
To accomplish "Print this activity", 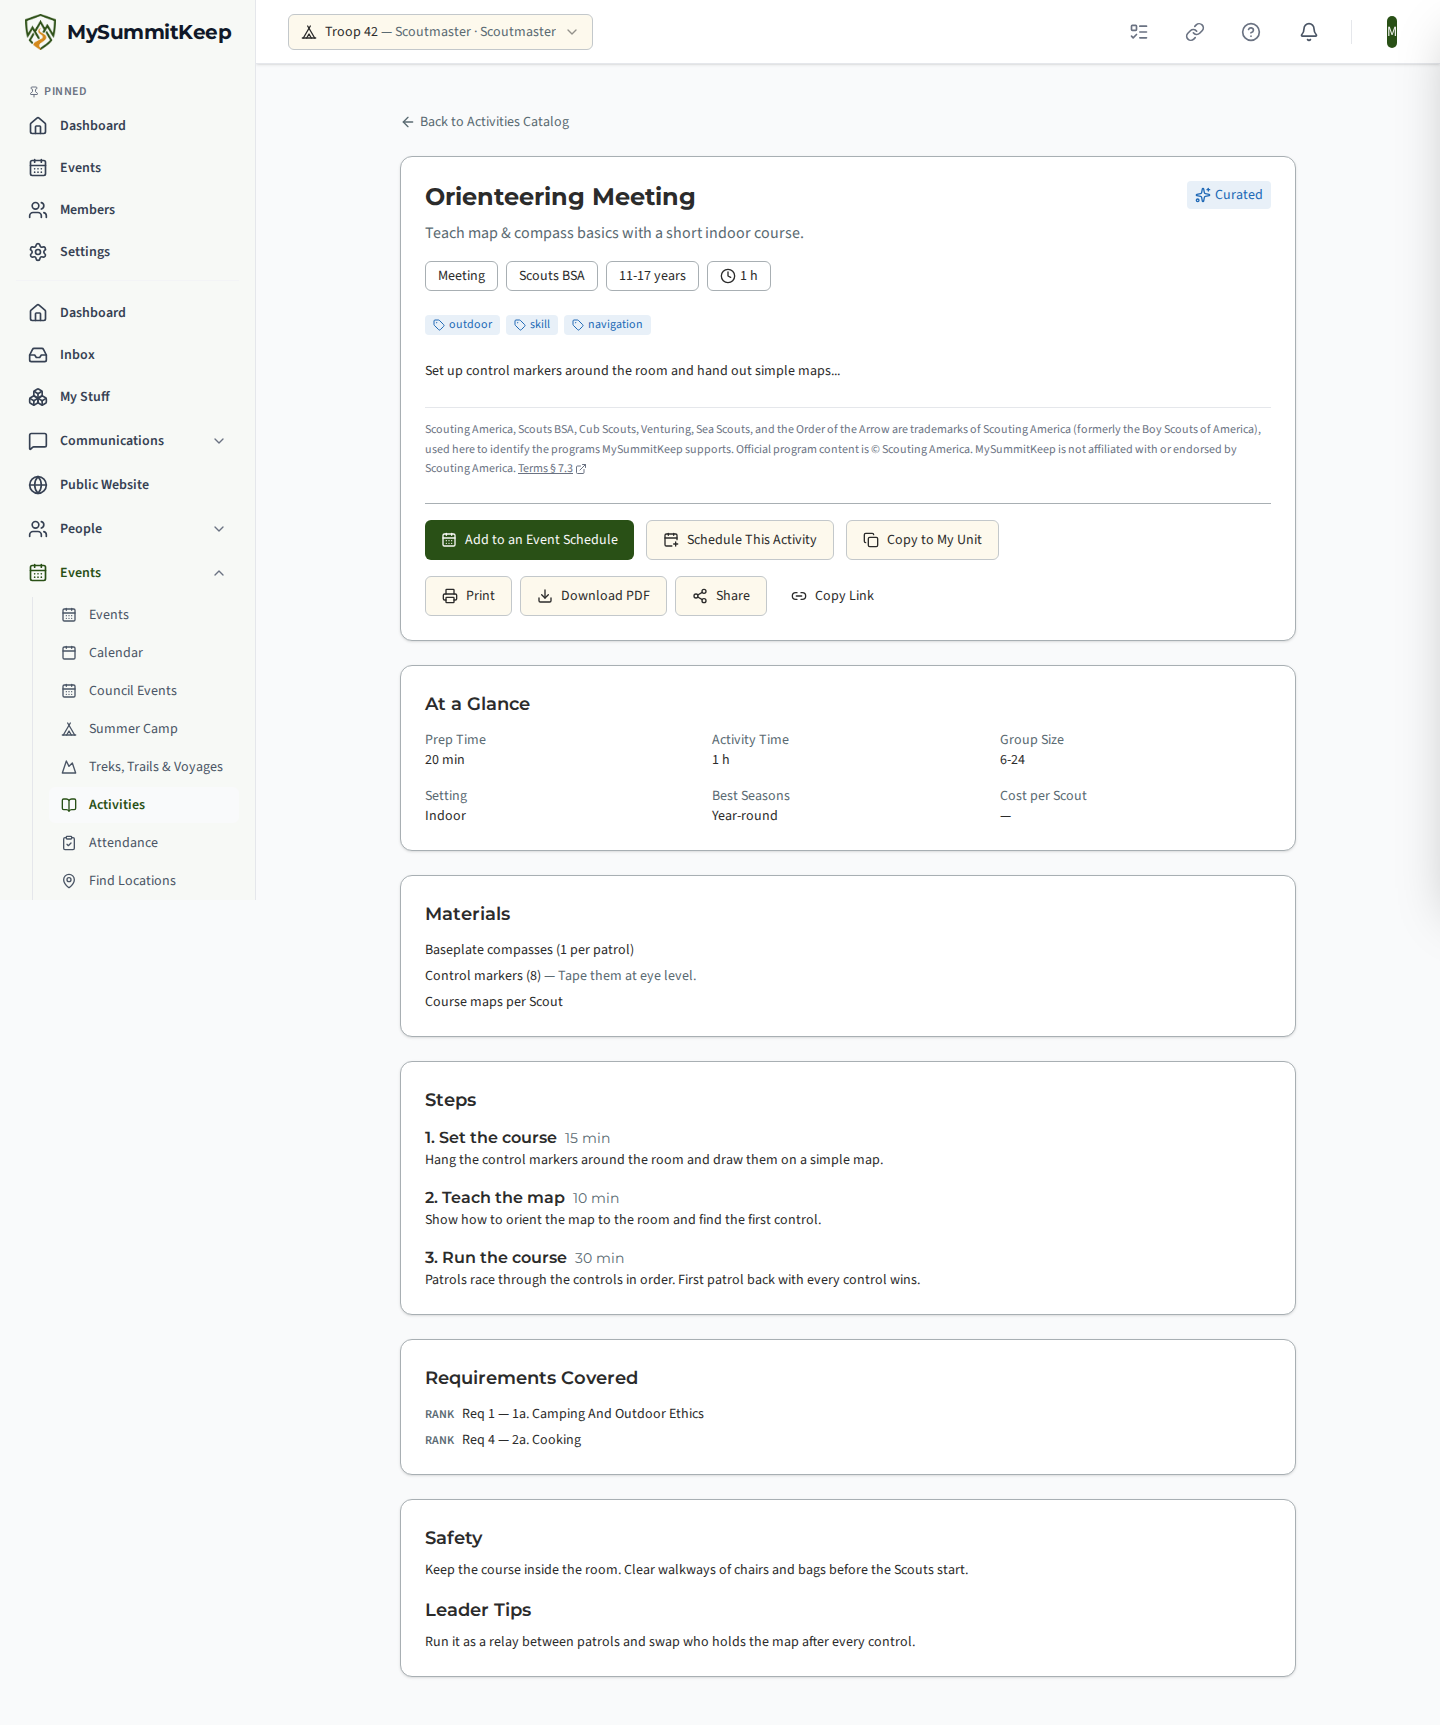I will (468, 596).
